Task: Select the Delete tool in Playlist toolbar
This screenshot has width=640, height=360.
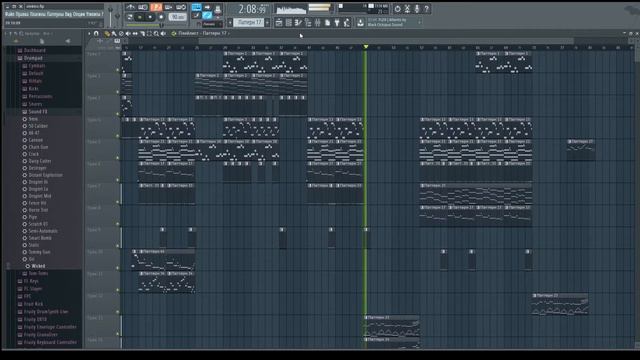Action: pos(121,33)
